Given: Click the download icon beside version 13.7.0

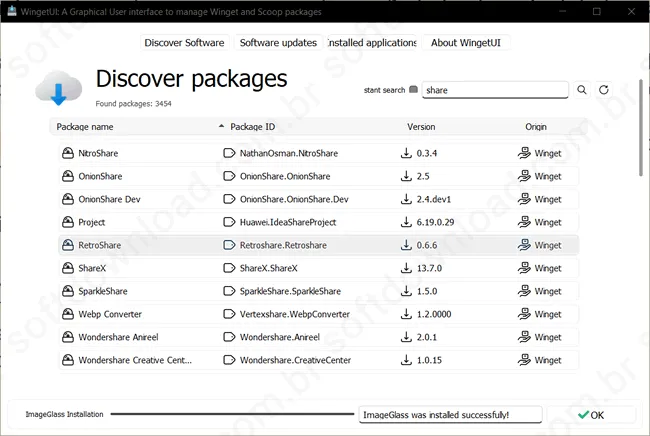Looking at the screenshot, I should tap(406, 268).
